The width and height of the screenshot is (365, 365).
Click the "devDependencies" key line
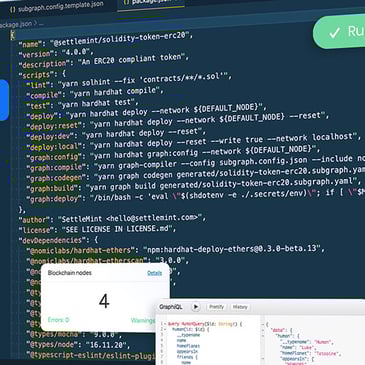pos(58,240)
